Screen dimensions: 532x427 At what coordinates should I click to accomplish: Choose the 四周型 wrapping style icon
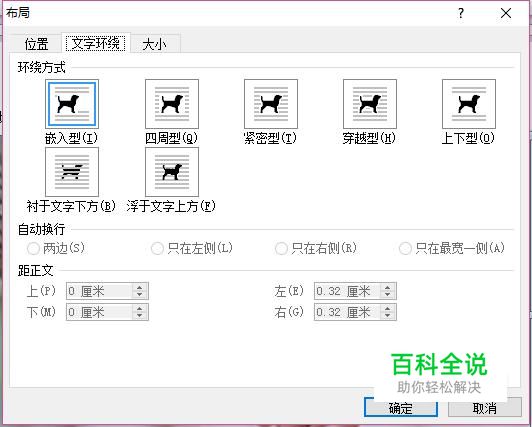(172, 104)
